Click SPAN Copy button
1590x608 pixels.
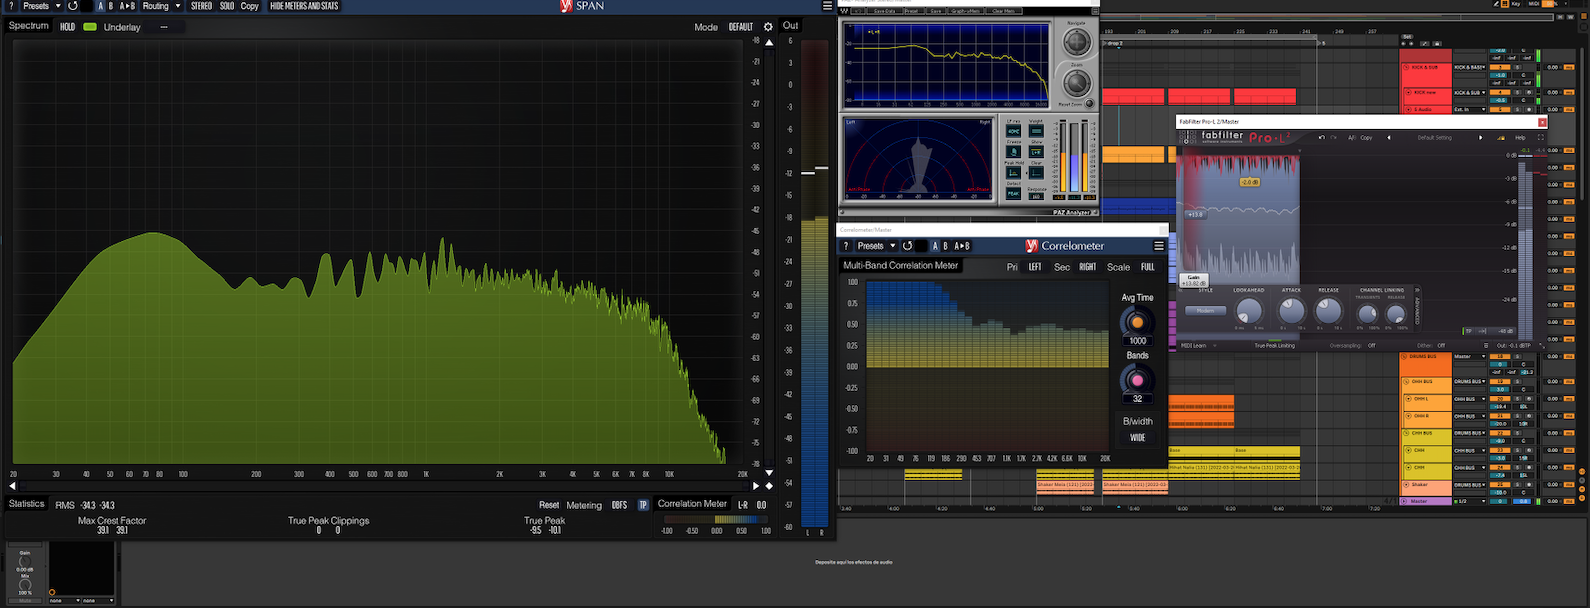click(250, 6)
